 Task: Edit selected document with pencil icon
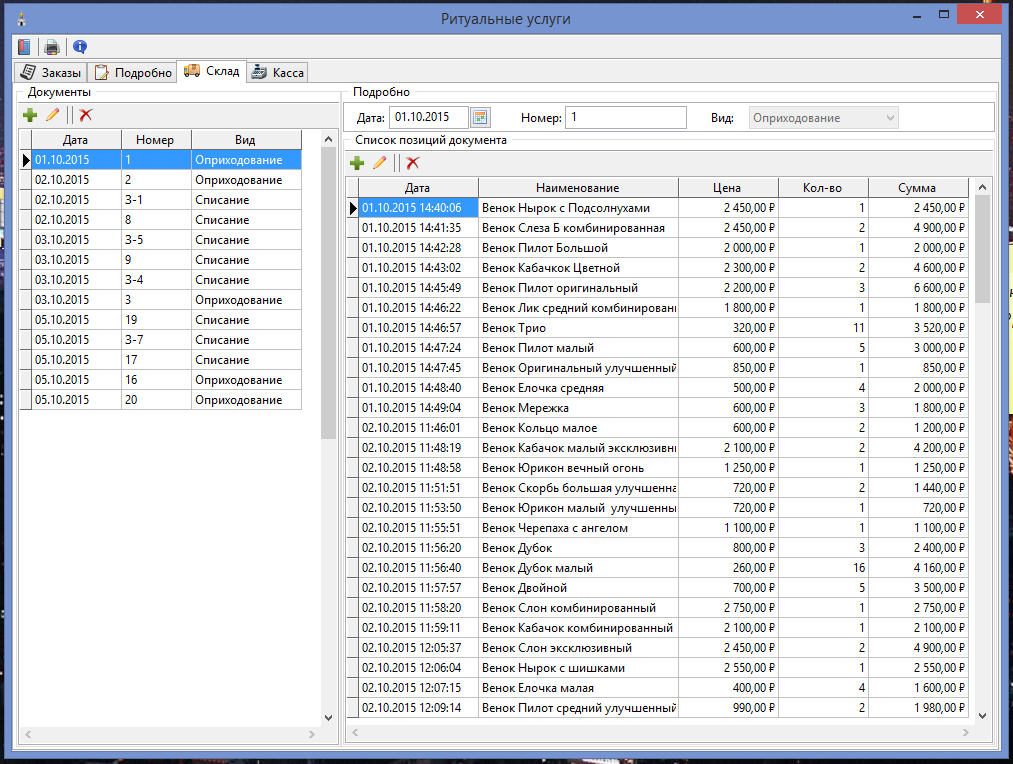(x=52, y=115)
